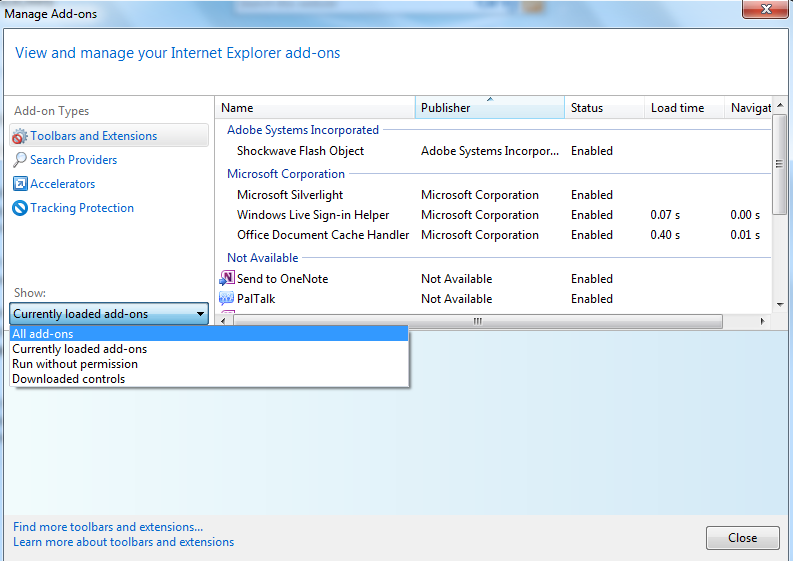Click the Accelerators arrow icon
The height and width of the screenshot is (561, 793).
click(x=20, y=184)
